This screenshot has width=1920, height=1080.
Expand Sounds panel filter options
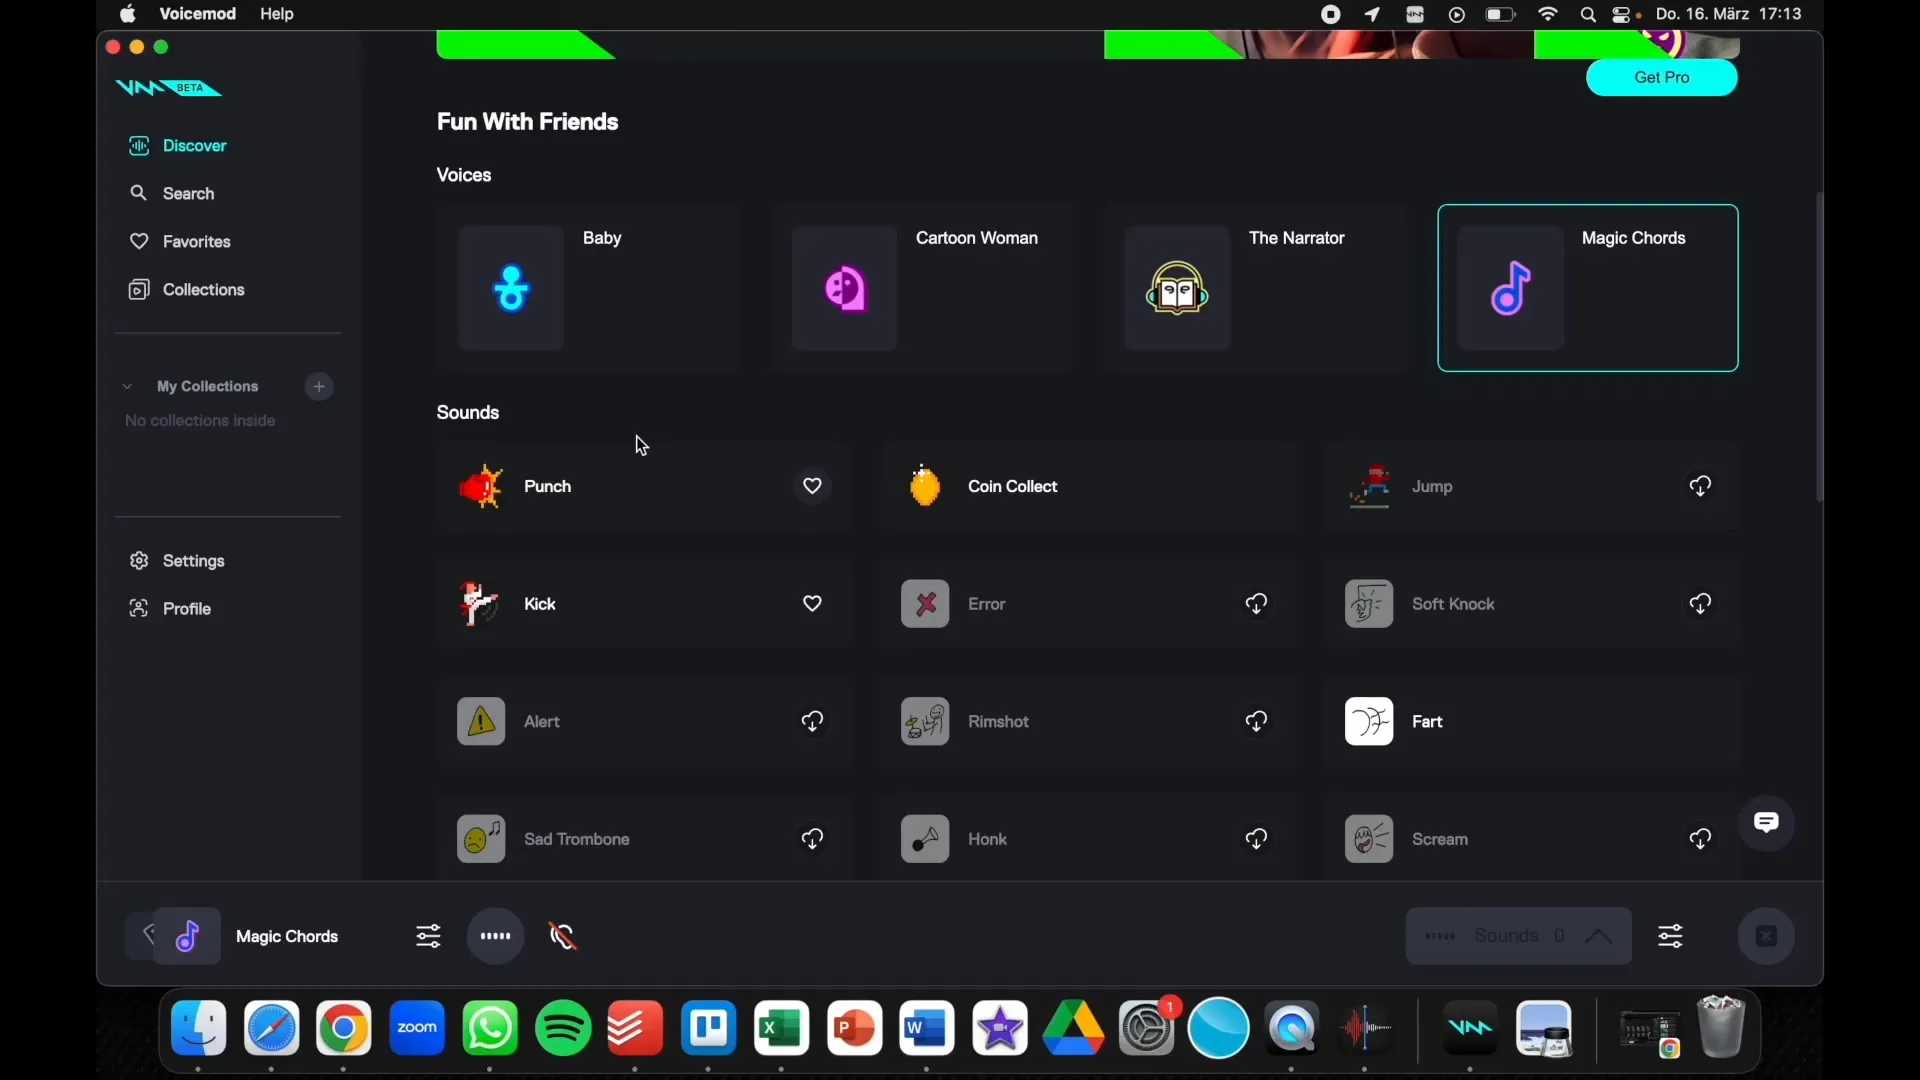[x=1669, y=936]
